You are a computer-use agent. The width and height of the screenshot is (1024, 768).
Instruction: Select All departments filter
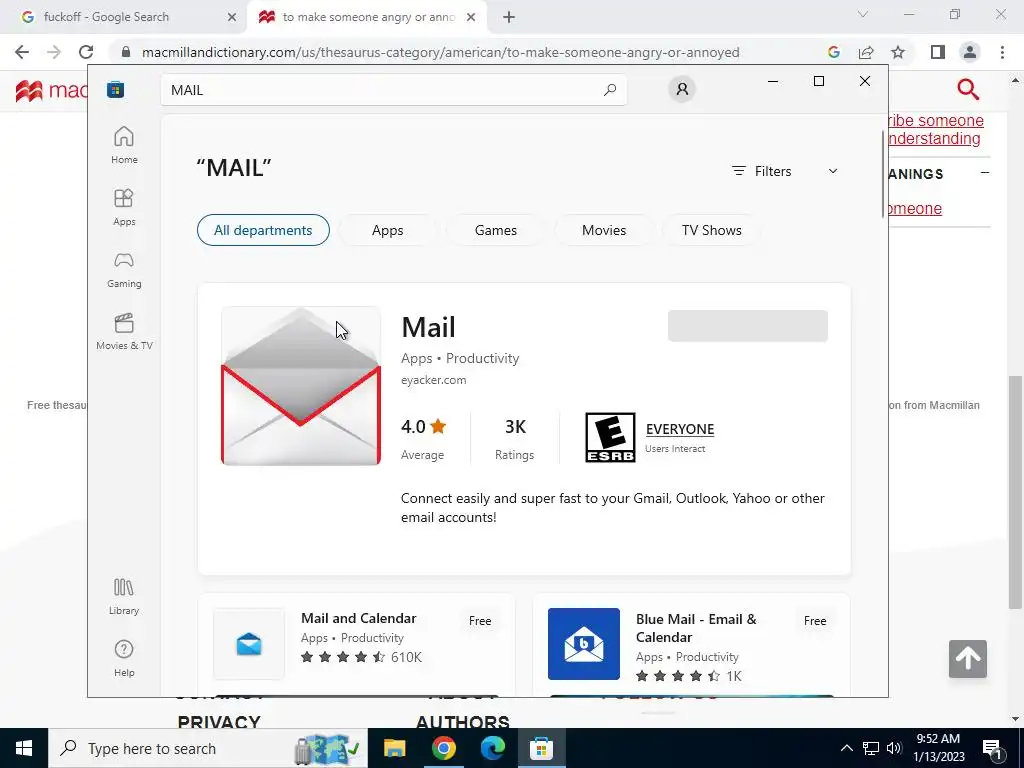tap(263, 230)
